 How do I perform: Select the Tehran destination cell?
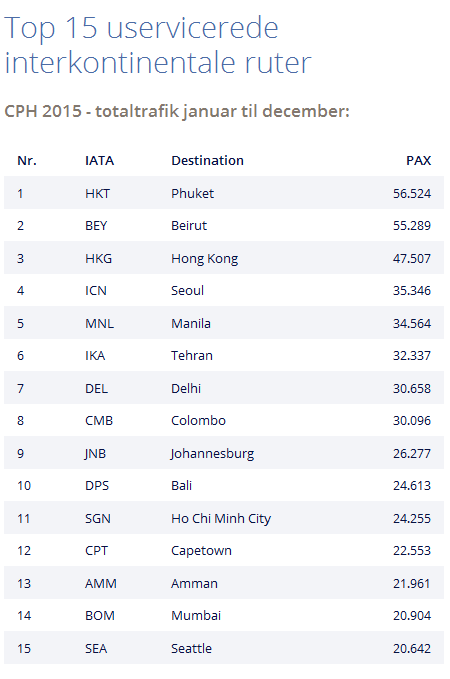[191, 356]
